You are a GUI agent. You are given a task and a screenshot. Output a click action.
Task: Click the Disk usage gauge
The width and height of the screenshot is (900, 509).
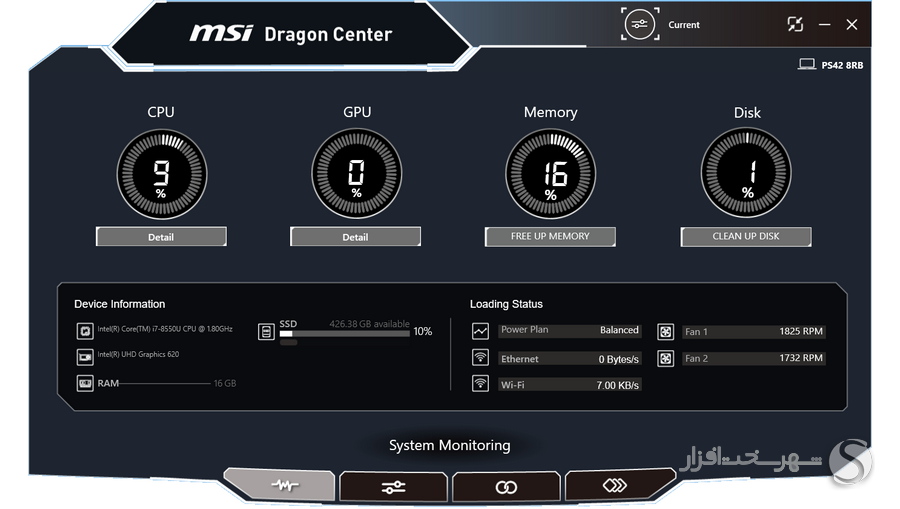(x=746, y=173)
